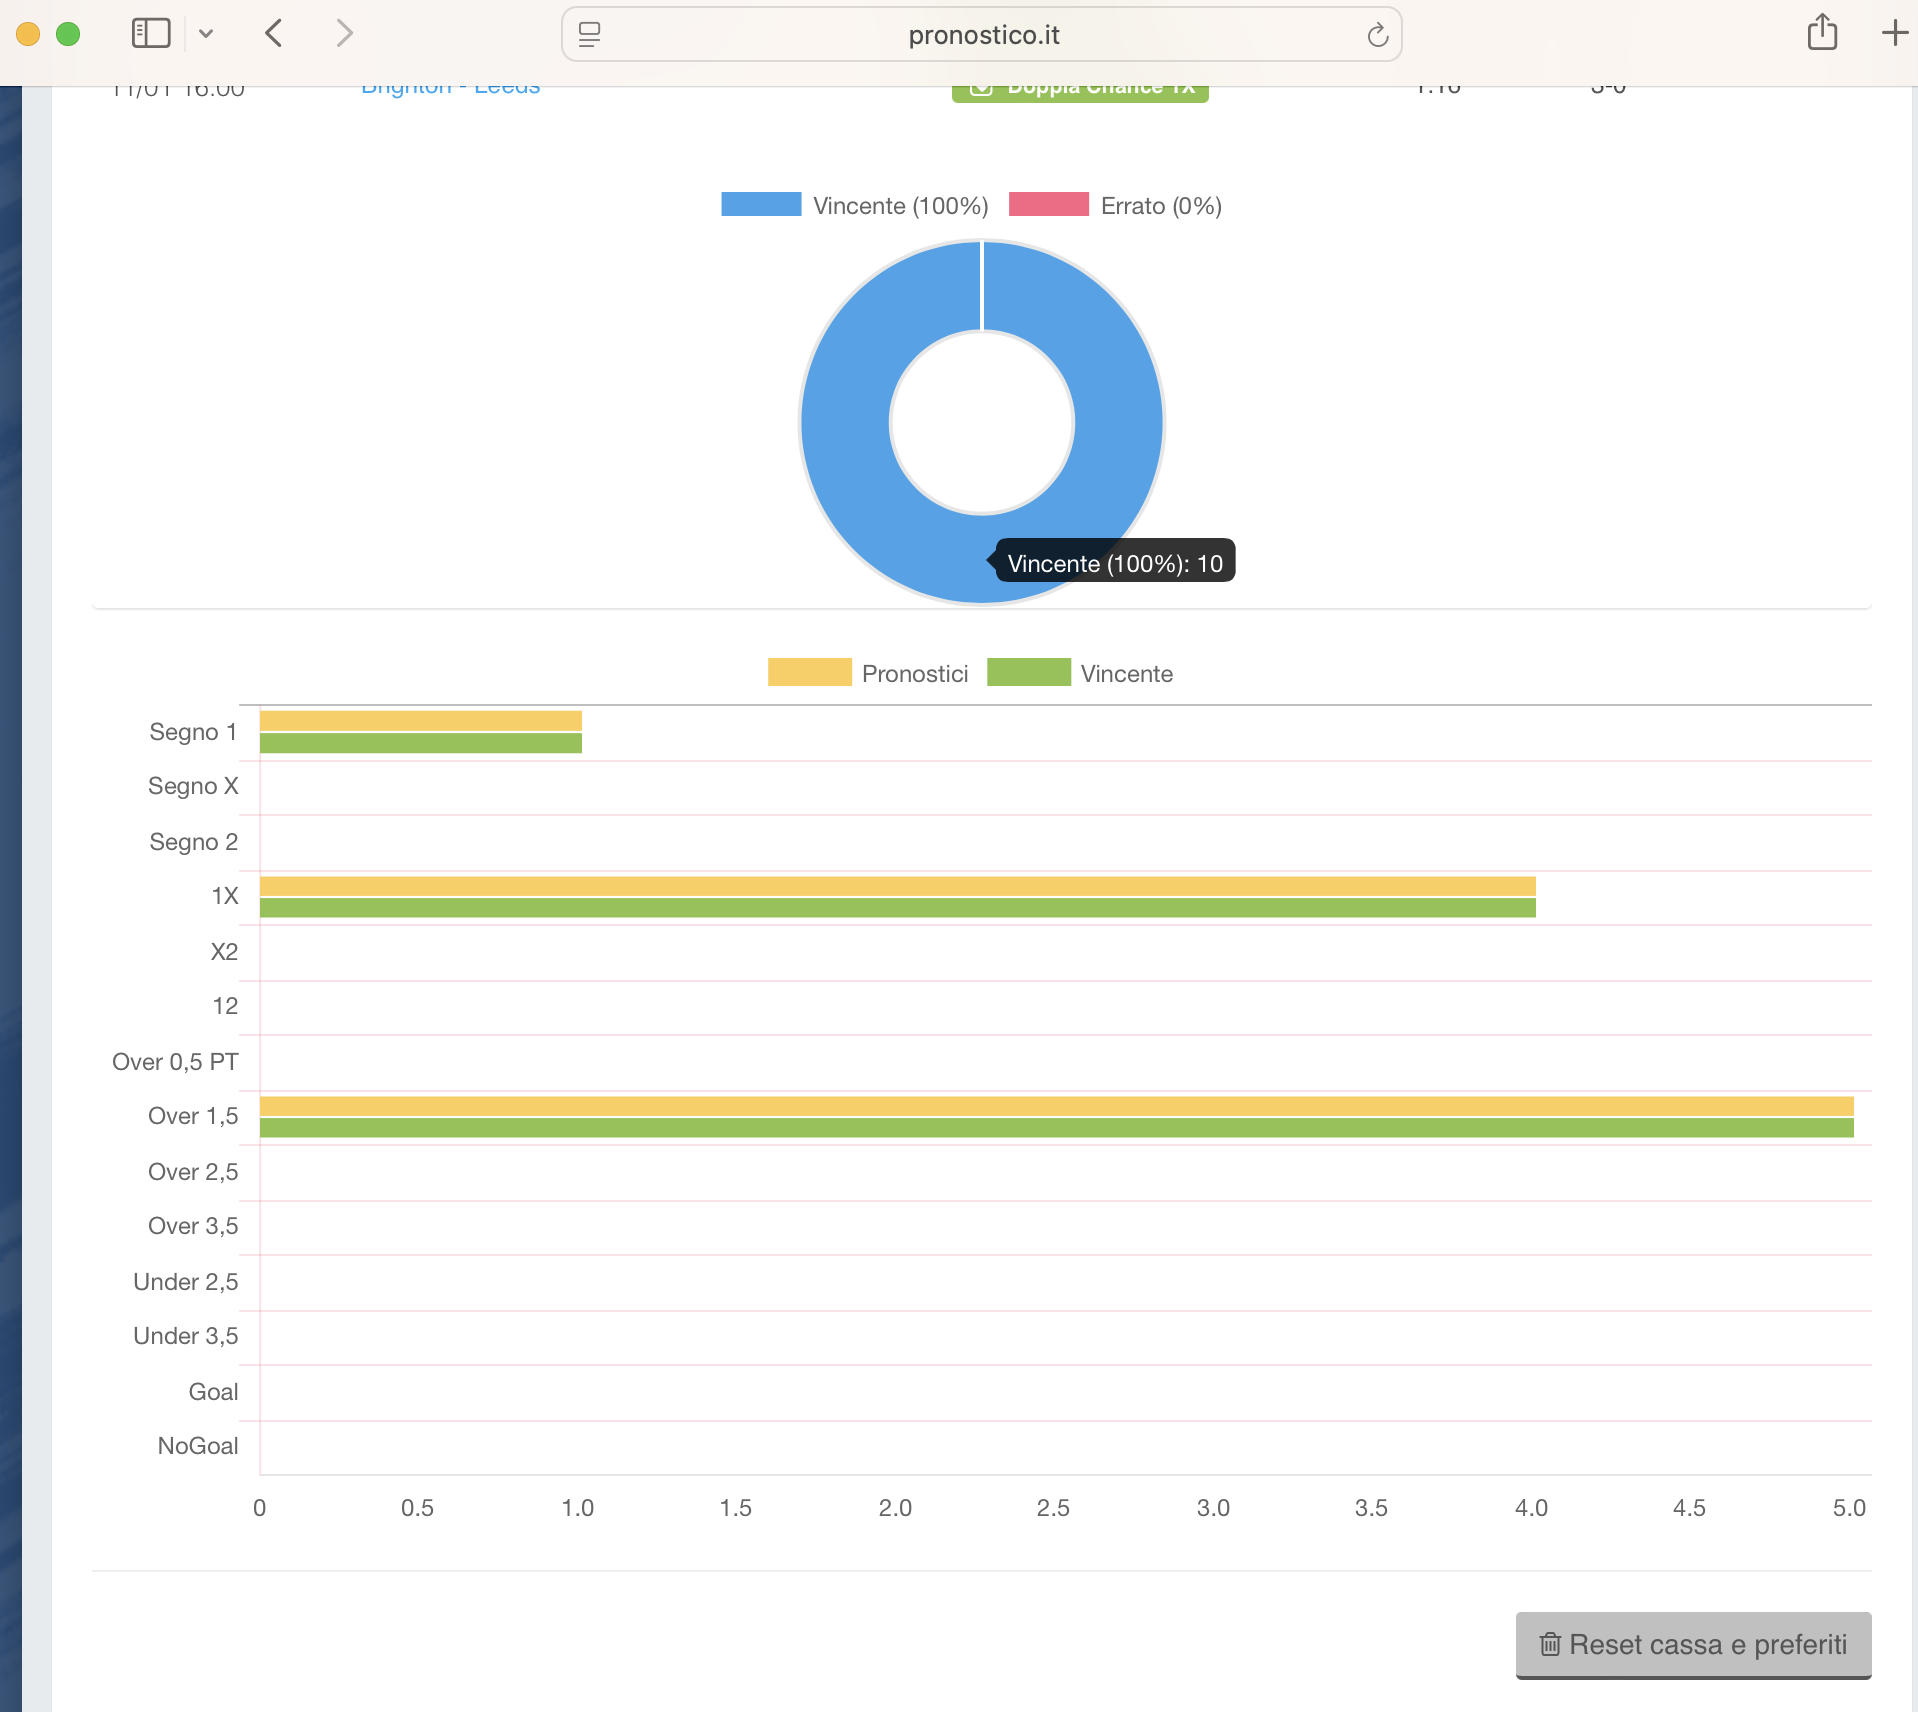Go back to the previous page
This screenshot has height=1712, width=1918.
coord(274,33)
